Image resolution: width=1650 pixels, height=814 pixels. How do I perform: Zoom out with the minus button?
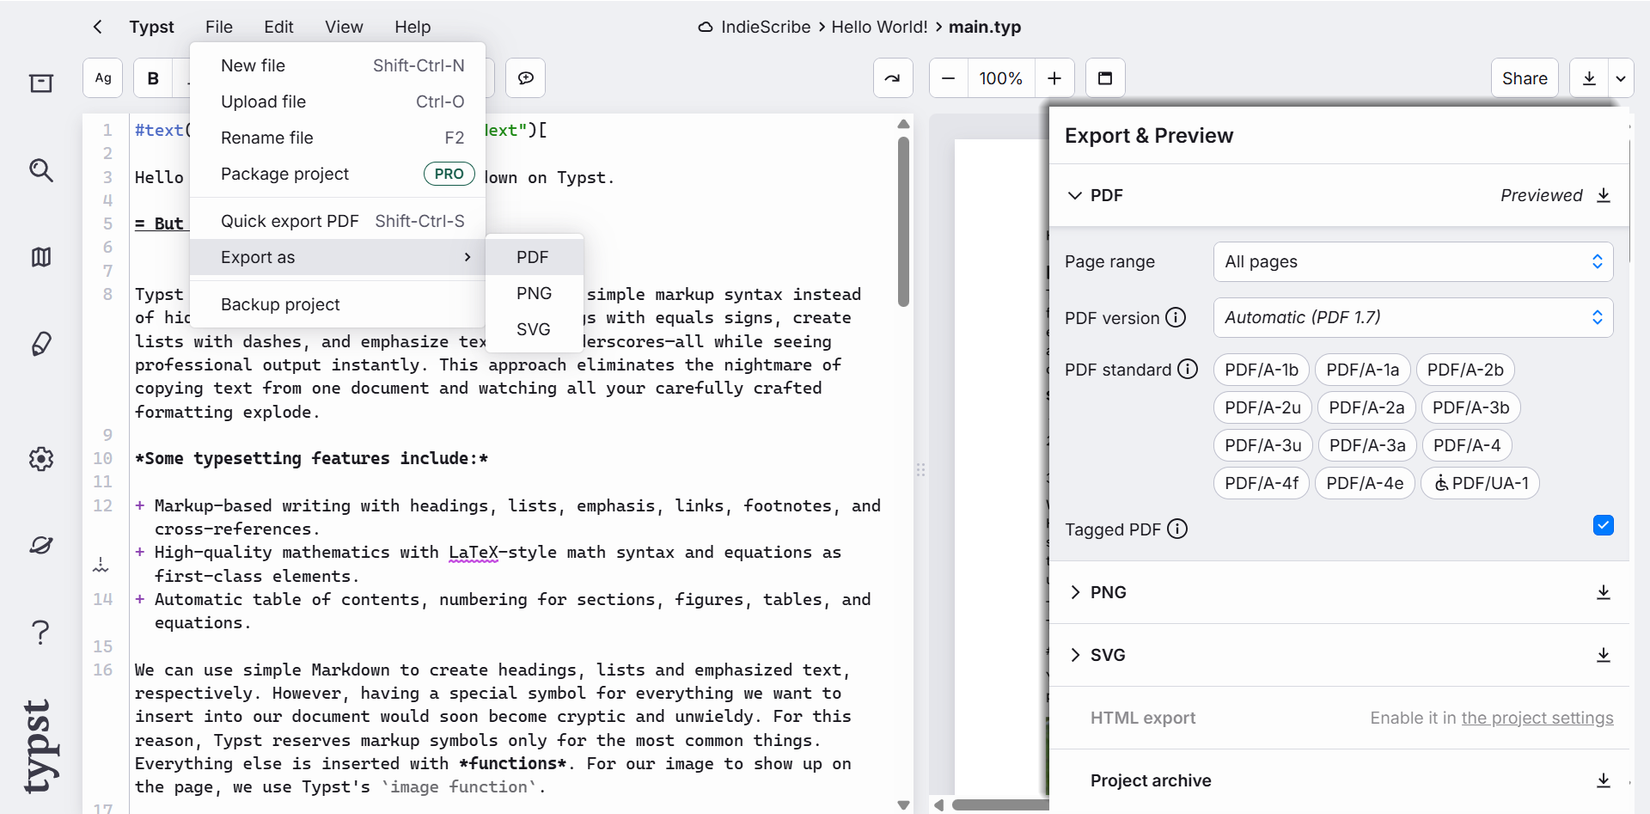pyautogui.click(x=948, y=78)
